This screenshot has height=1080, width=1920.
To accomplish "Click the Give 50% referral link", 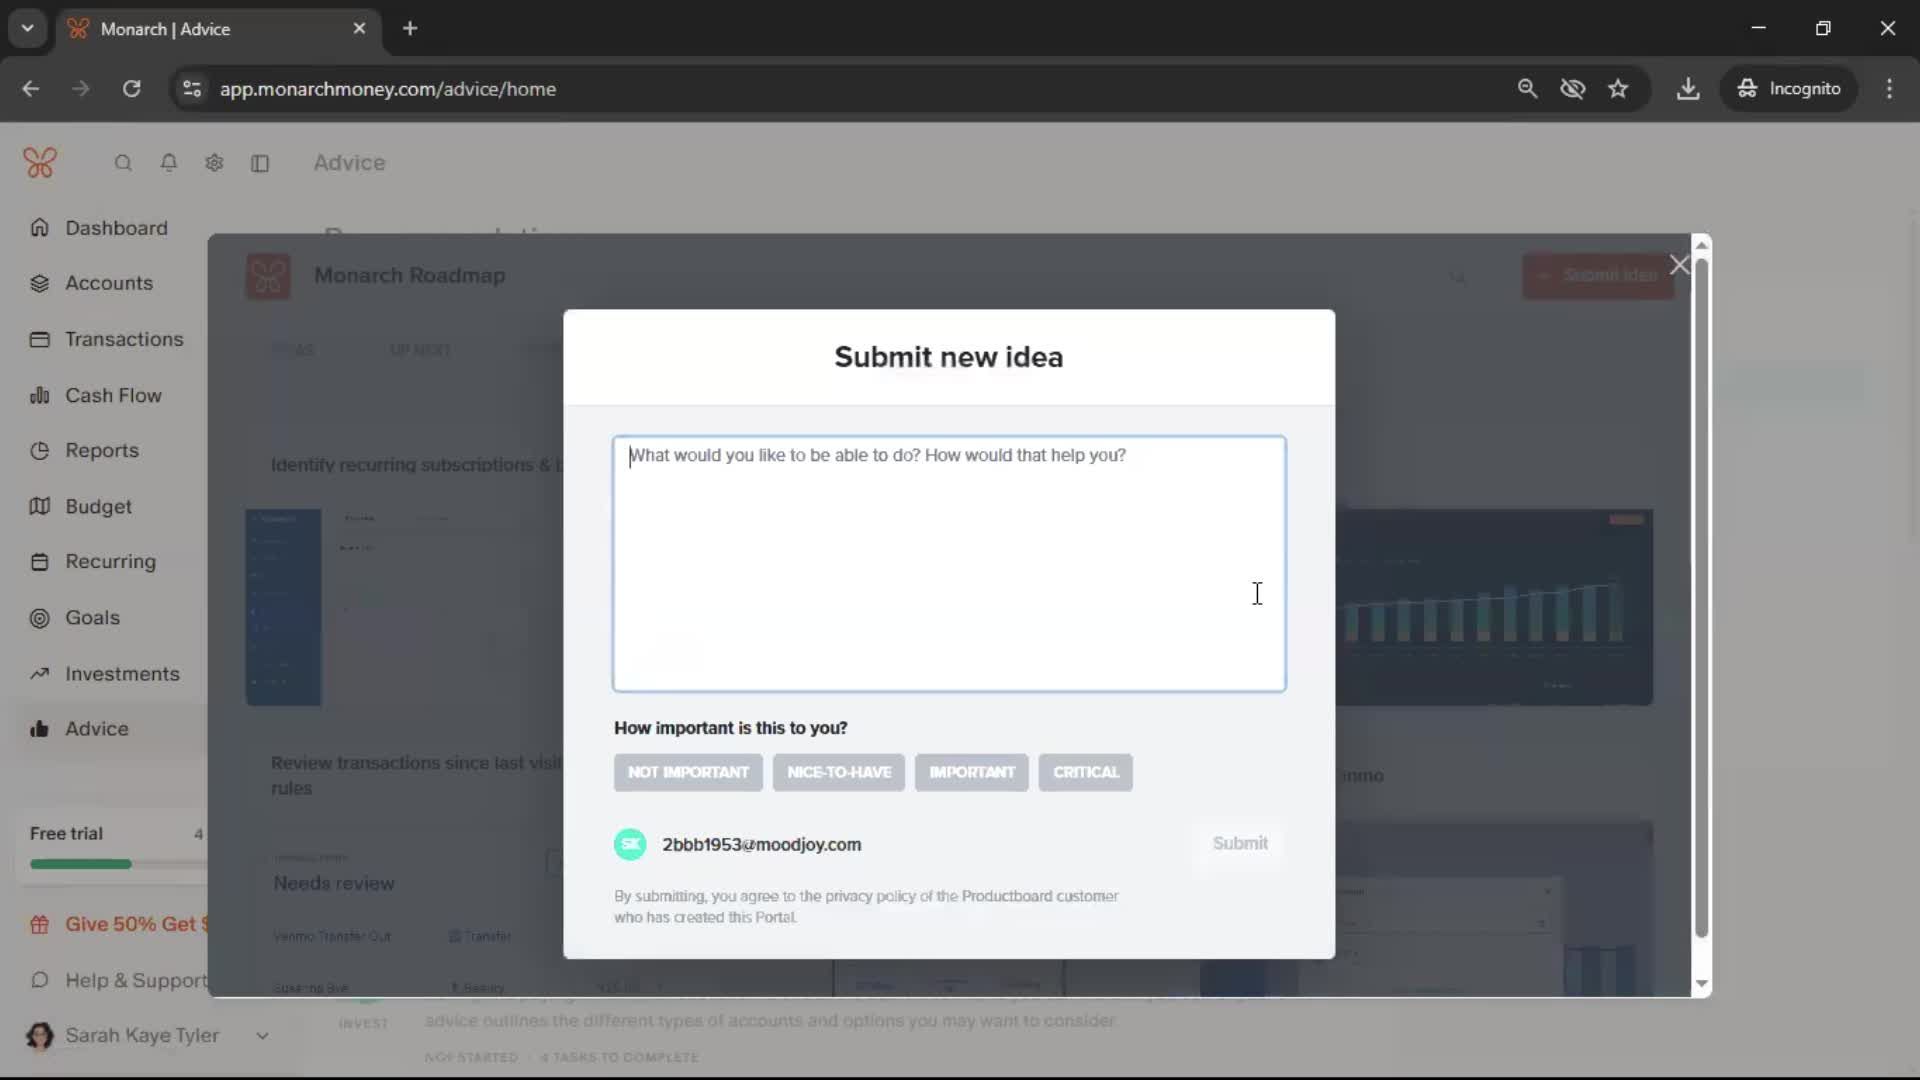I will click(130, 925).
